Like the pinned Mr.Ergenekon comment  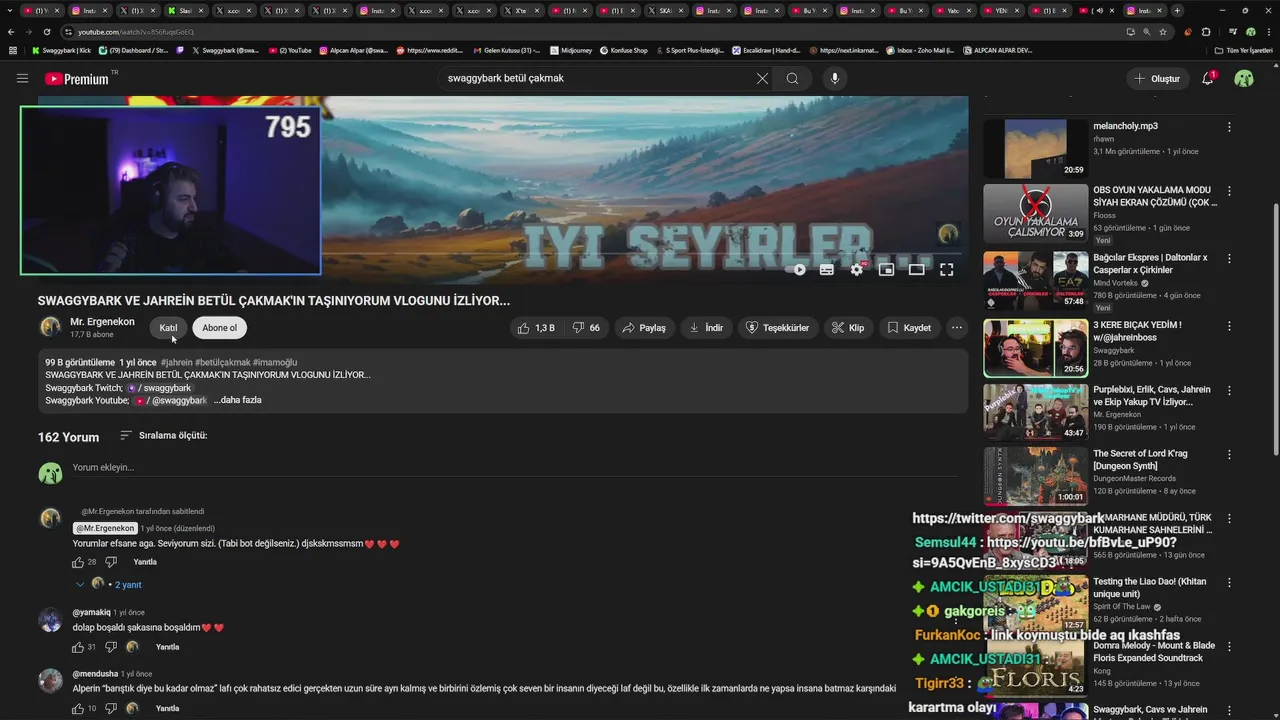pos(78,562)
